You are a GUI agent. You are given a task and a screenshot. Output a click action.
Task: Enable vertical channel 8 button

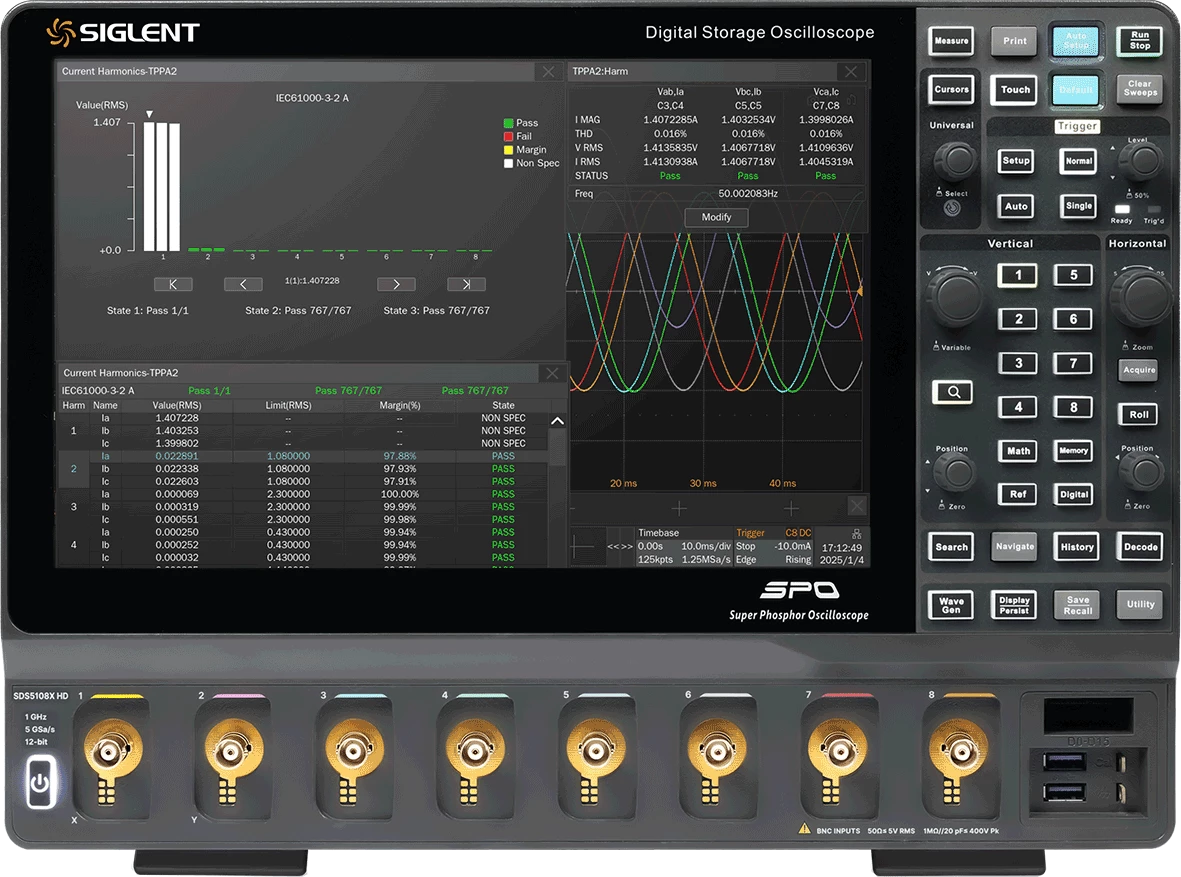pyautogui.click(x=1073, y=407)
